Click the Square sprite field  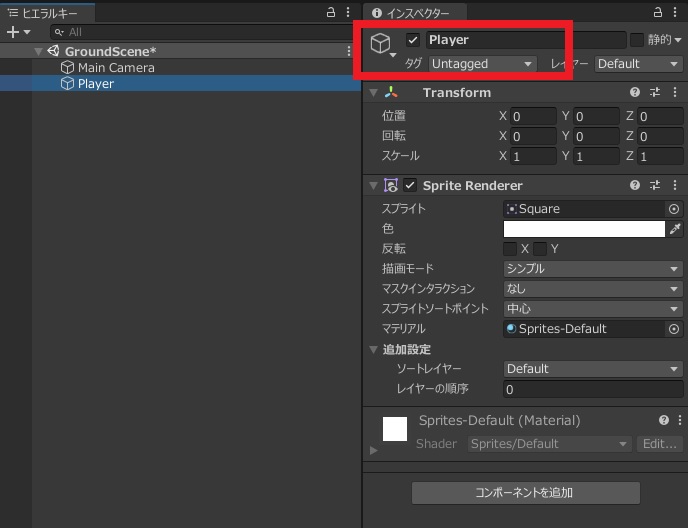pos(584,209)
